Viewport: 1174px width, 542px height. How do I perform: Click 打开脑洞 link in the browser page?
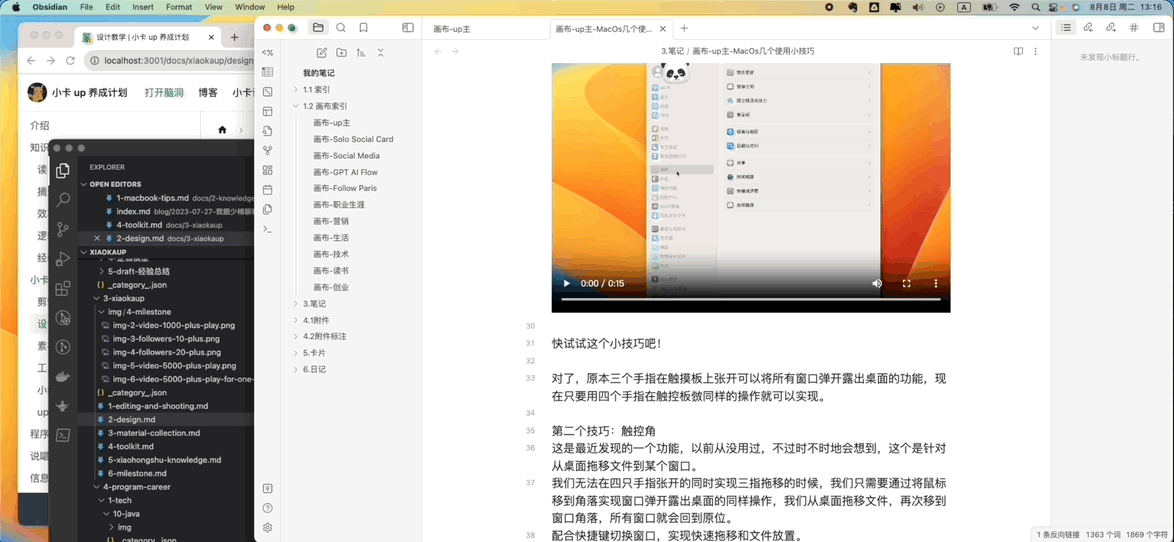(164, 93)
